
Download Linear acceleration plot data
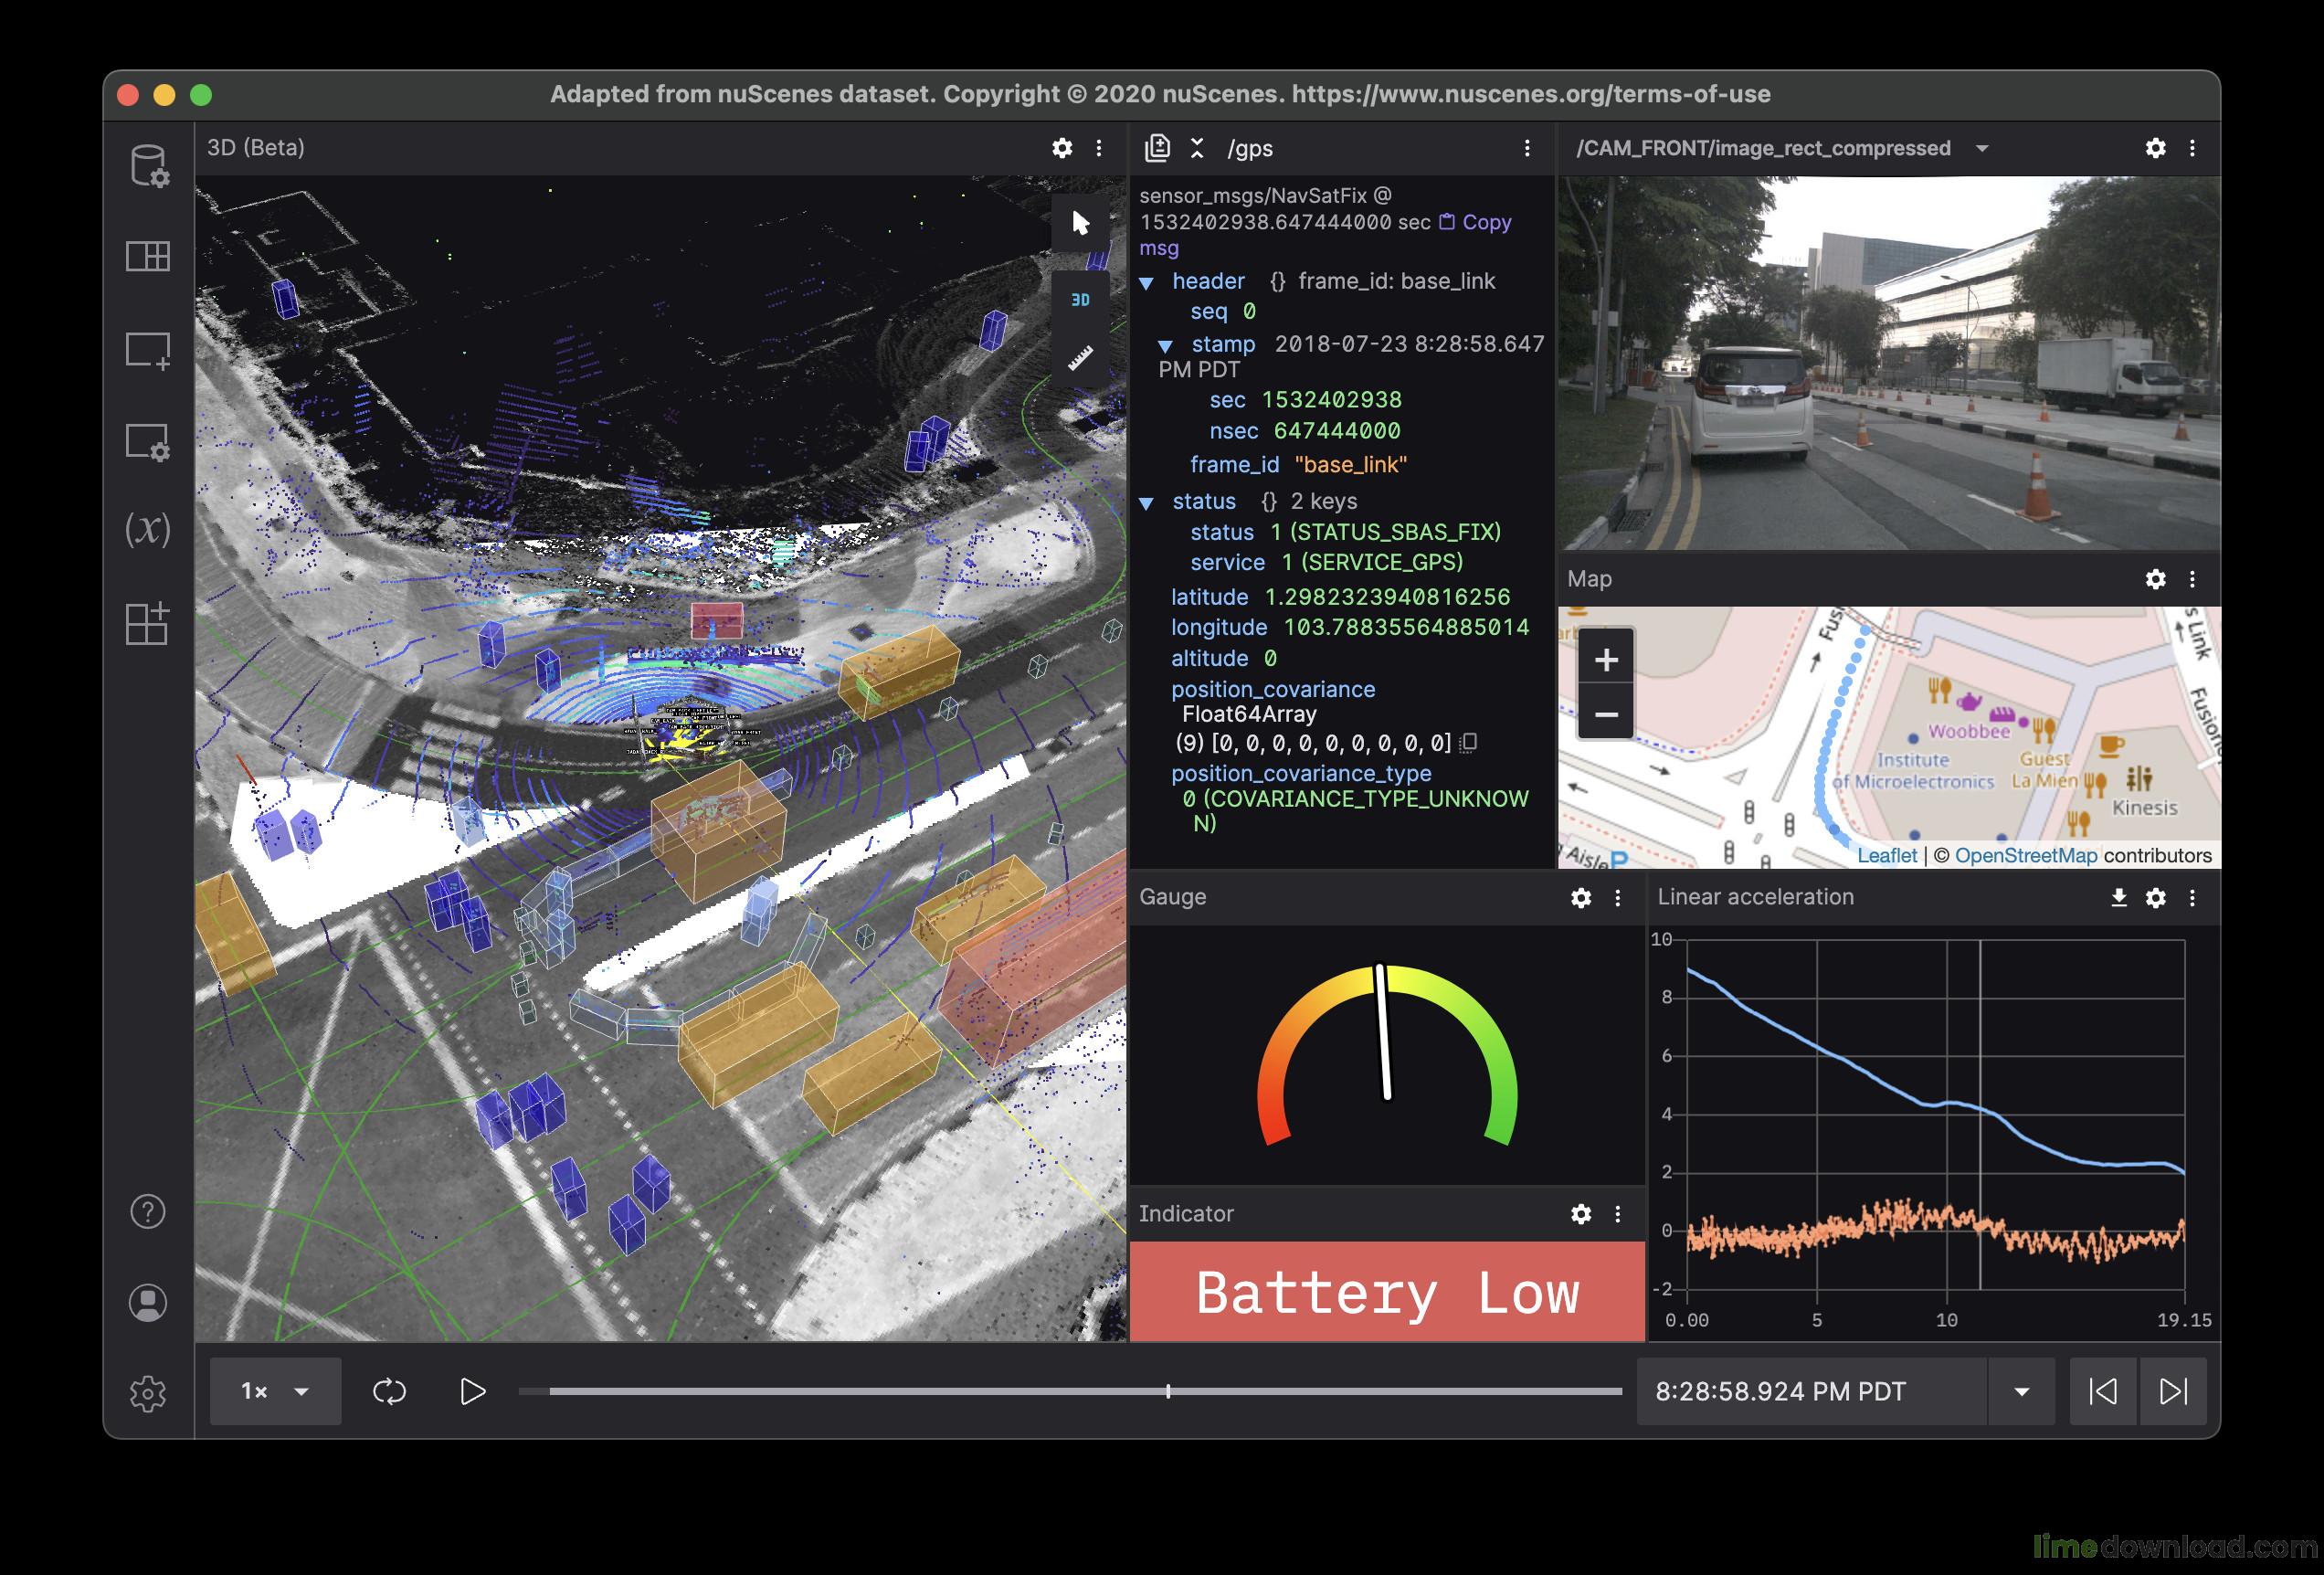click(2118, 898)
